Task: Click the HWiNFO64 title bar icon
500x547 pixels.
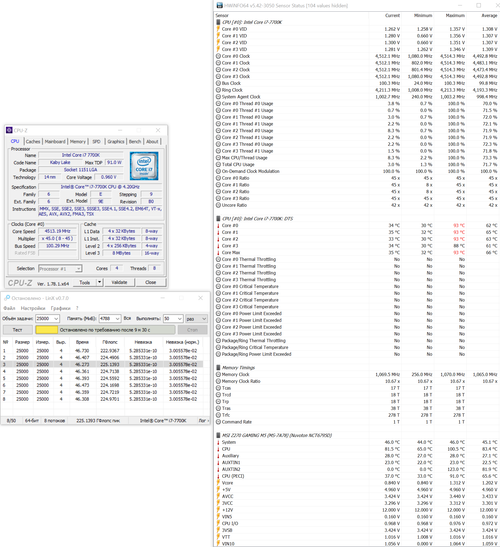Action: tap(219, 5)
